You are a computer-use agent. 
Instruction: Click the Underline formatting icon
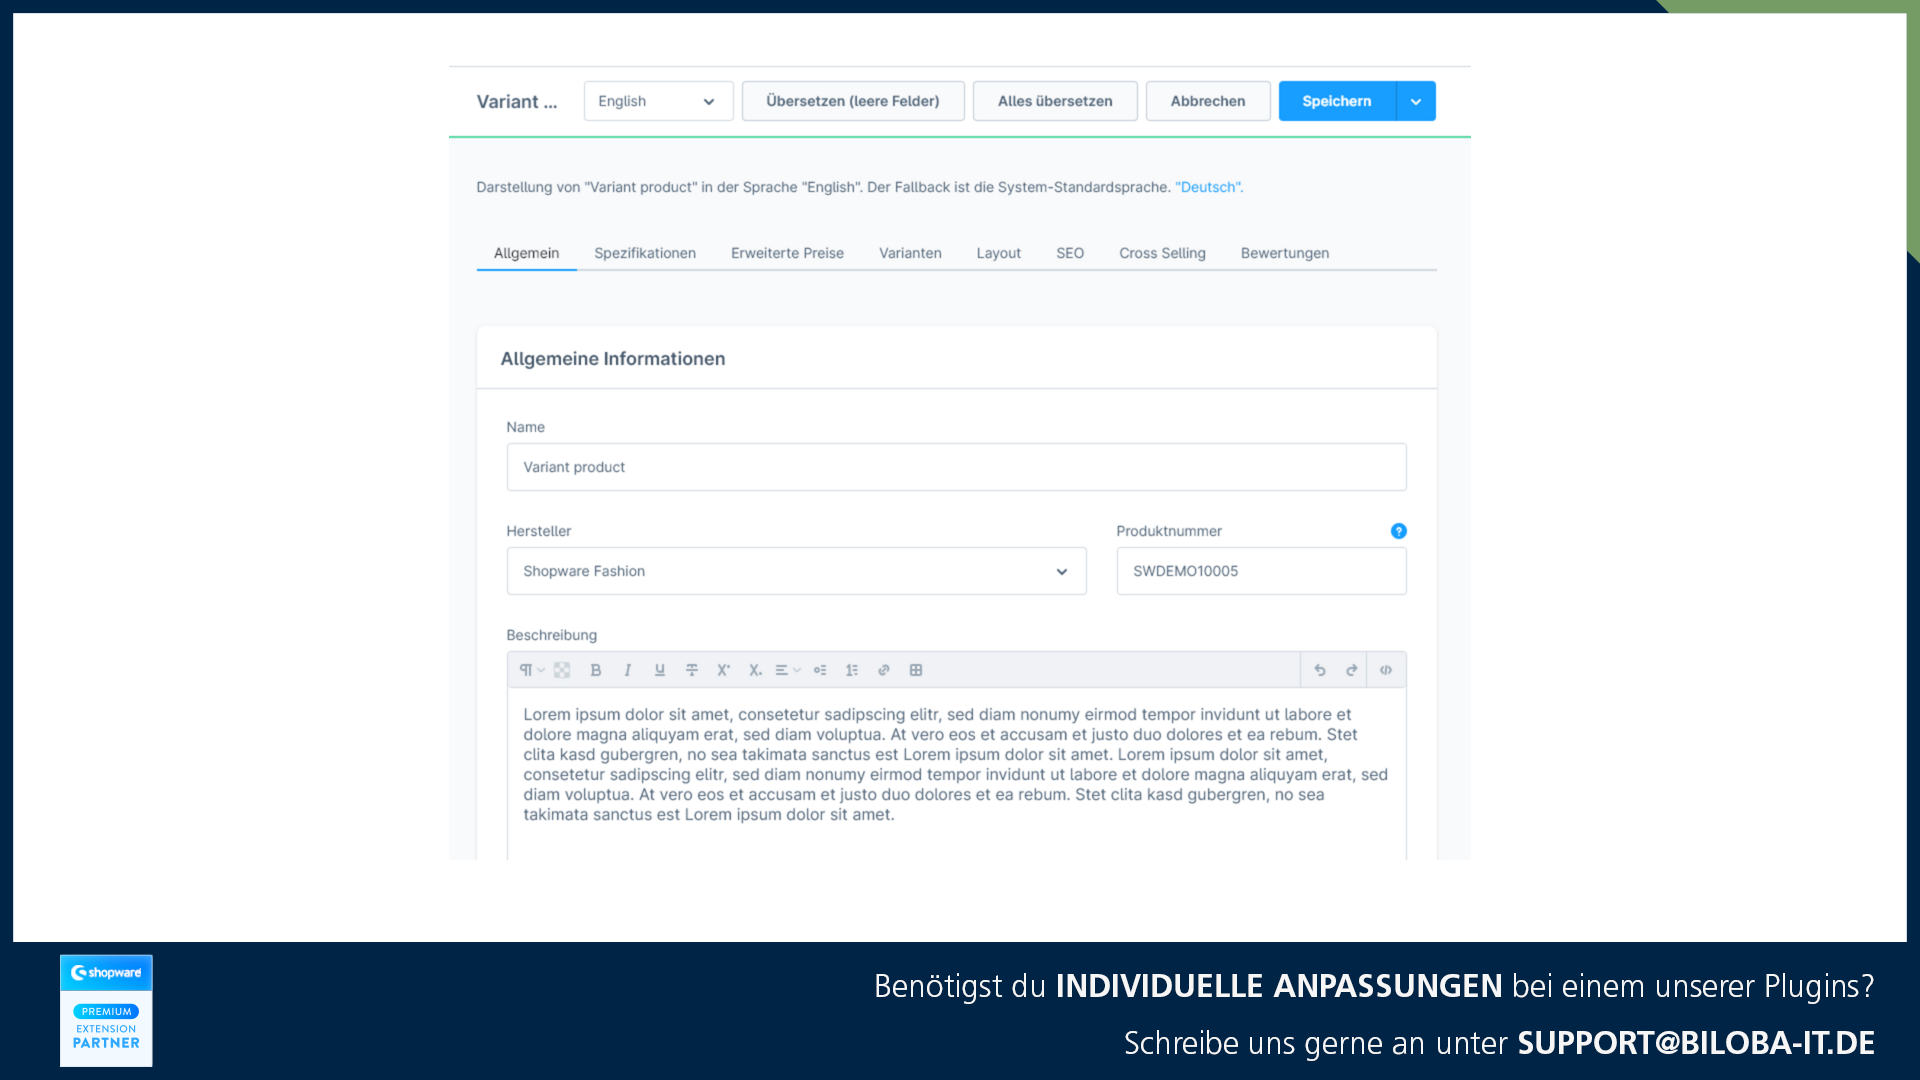pos(659,670)
